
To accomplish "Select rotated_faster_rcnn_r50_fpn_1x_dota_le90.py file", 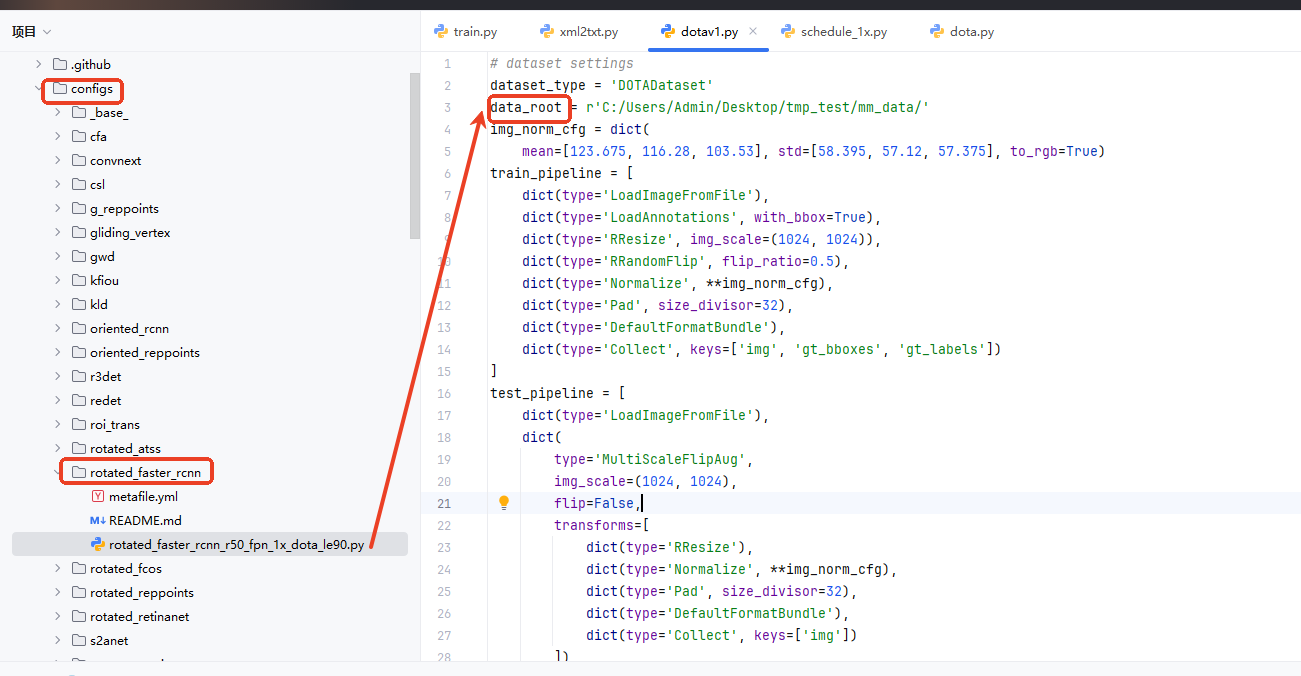I will (x=210, y=544).
